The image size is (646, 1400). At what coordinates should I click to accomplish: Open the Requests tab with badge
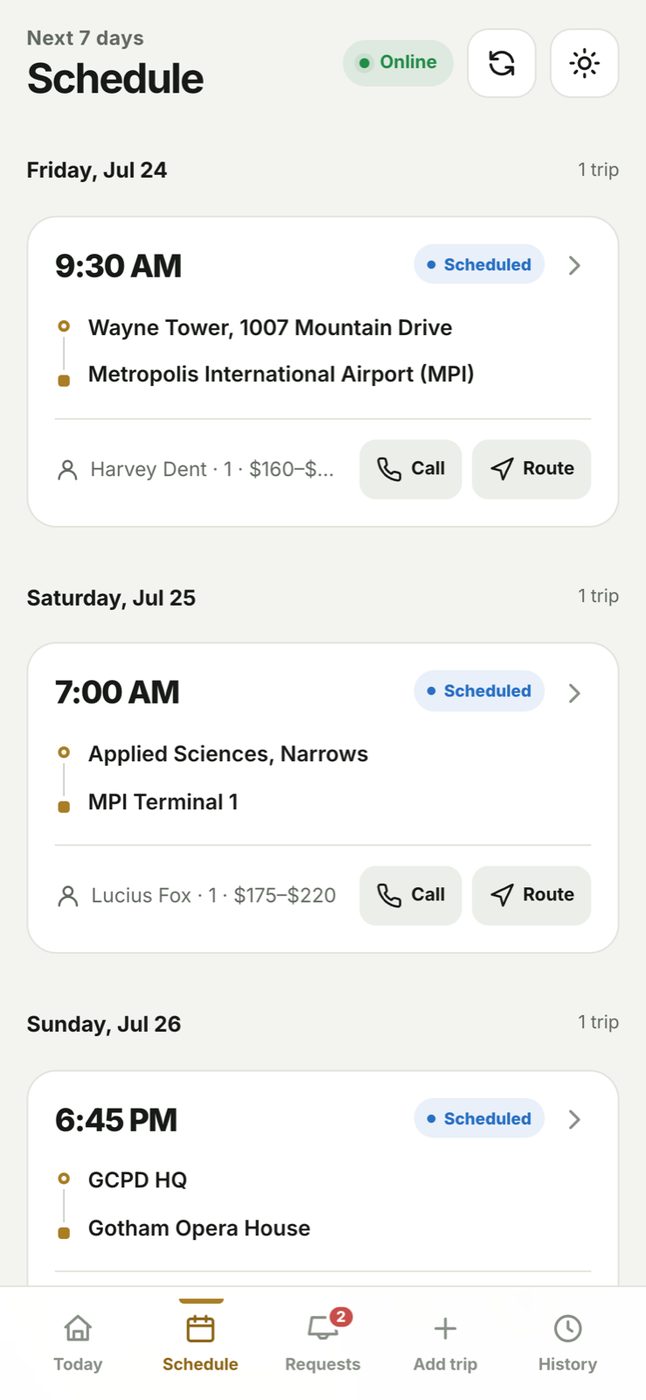coord(323,1343)
